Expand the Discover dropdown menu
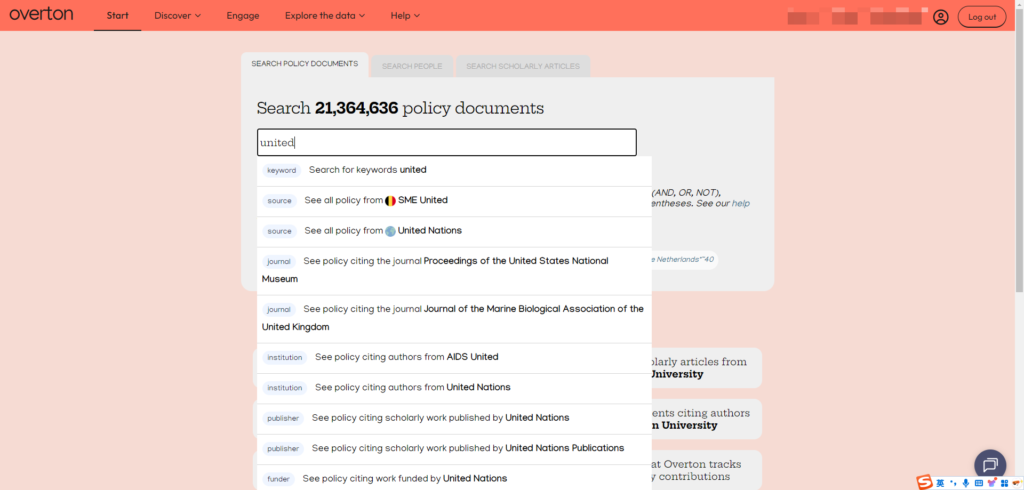Screen dimensions: 1024x490 177,16
